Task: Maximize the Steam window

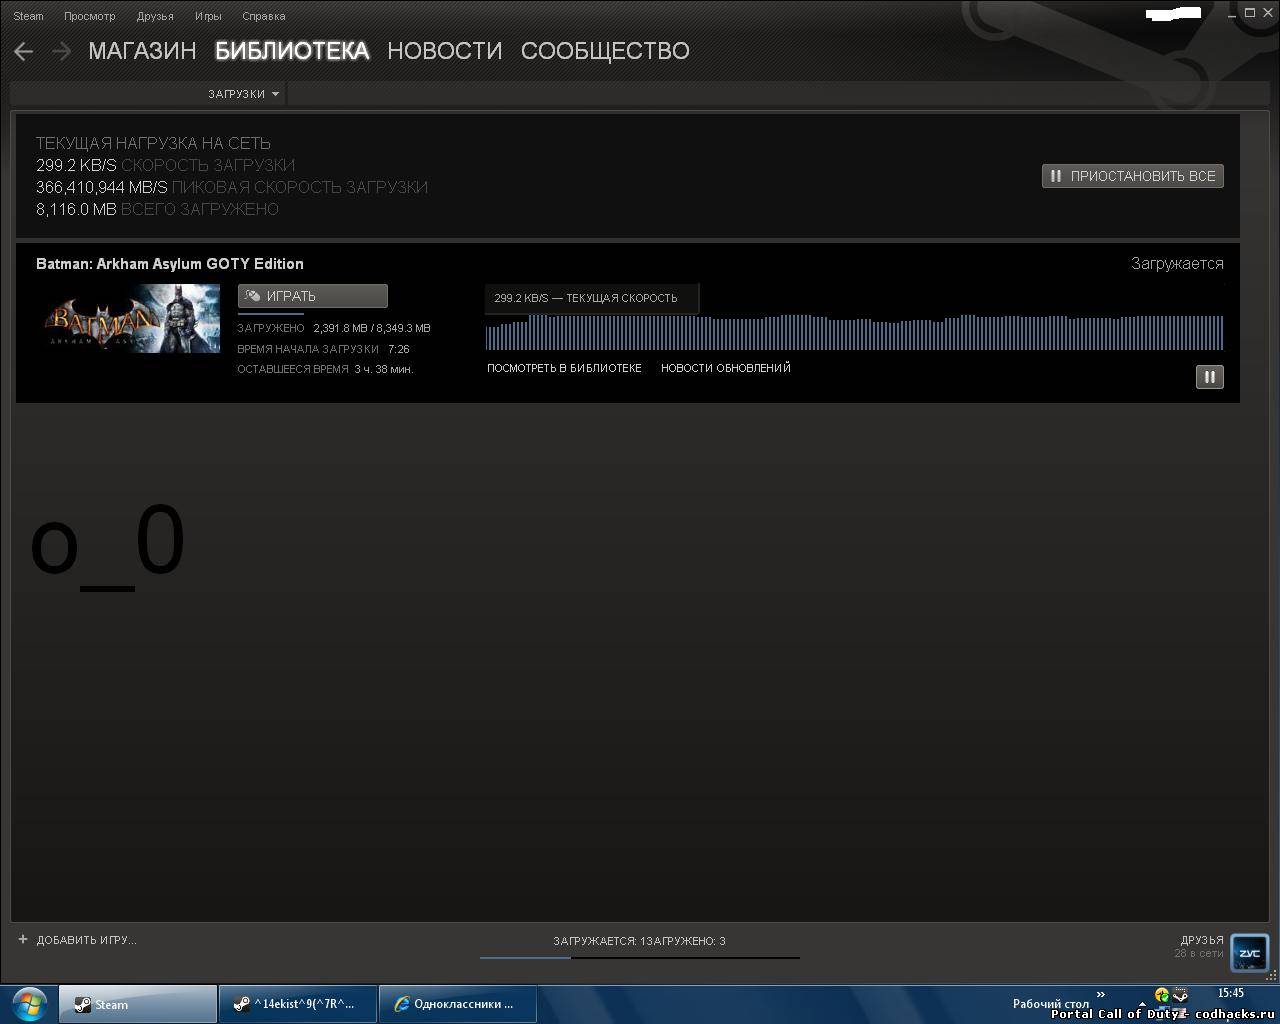Action: [1250, 13]
